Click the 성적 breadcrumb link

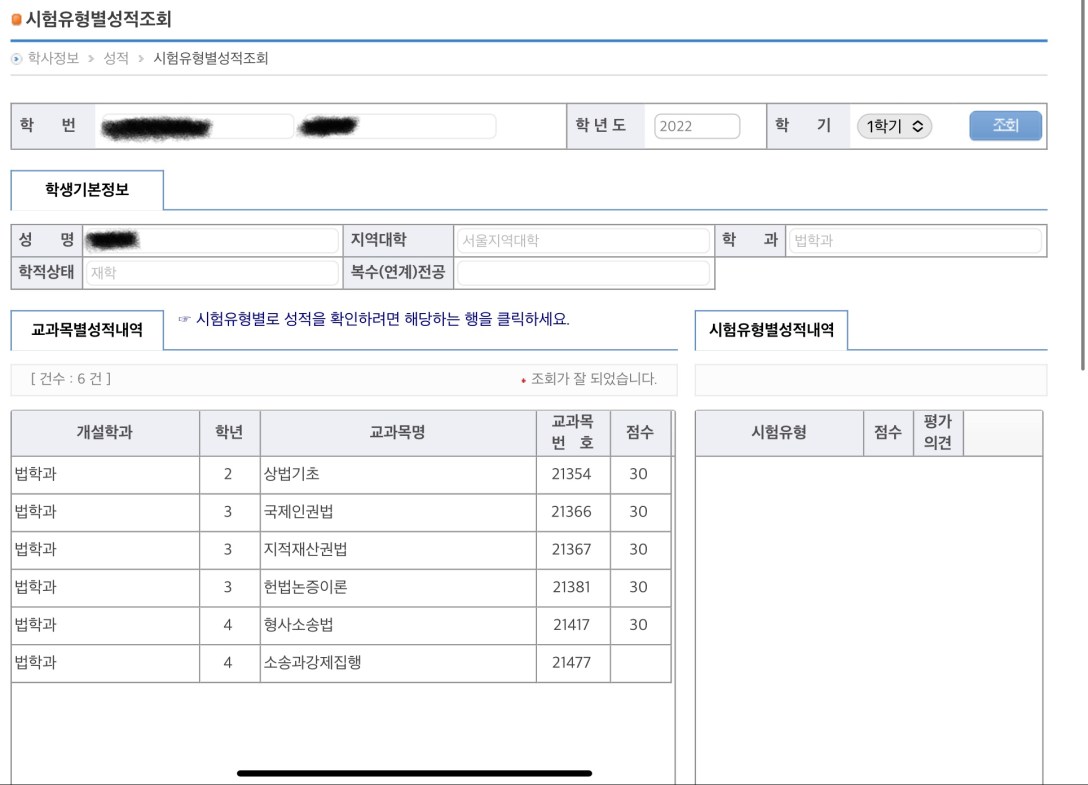tap(116, 59)
